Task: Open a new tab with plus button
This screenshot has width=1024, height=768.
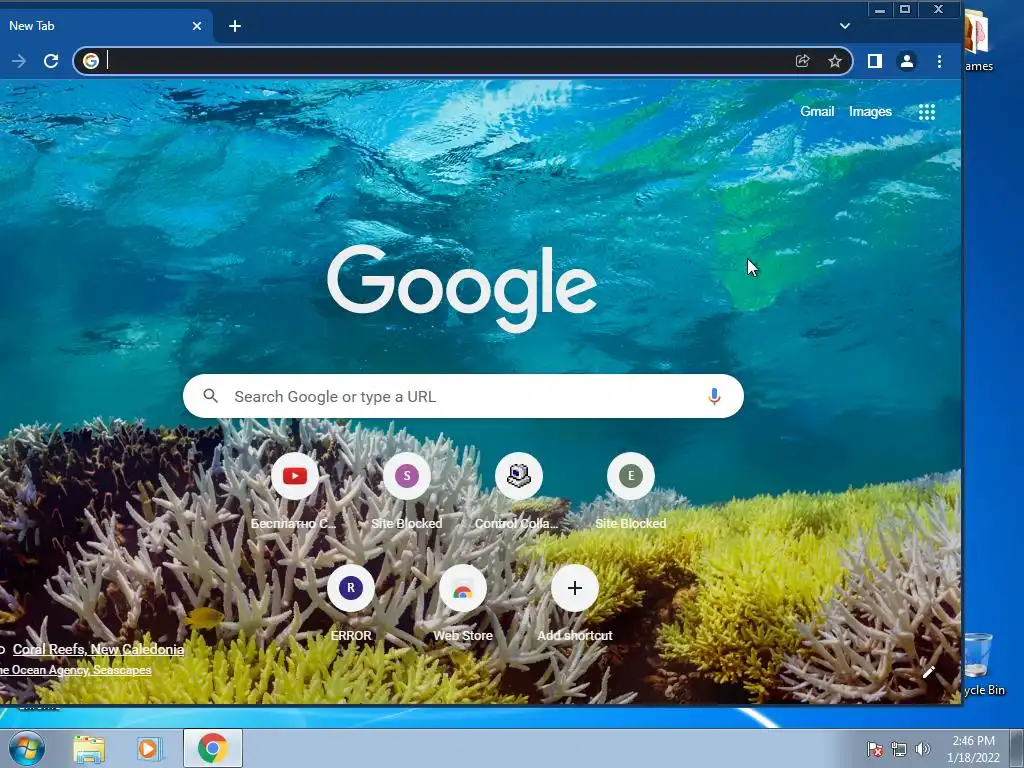Action: click(x=235, y=26)
